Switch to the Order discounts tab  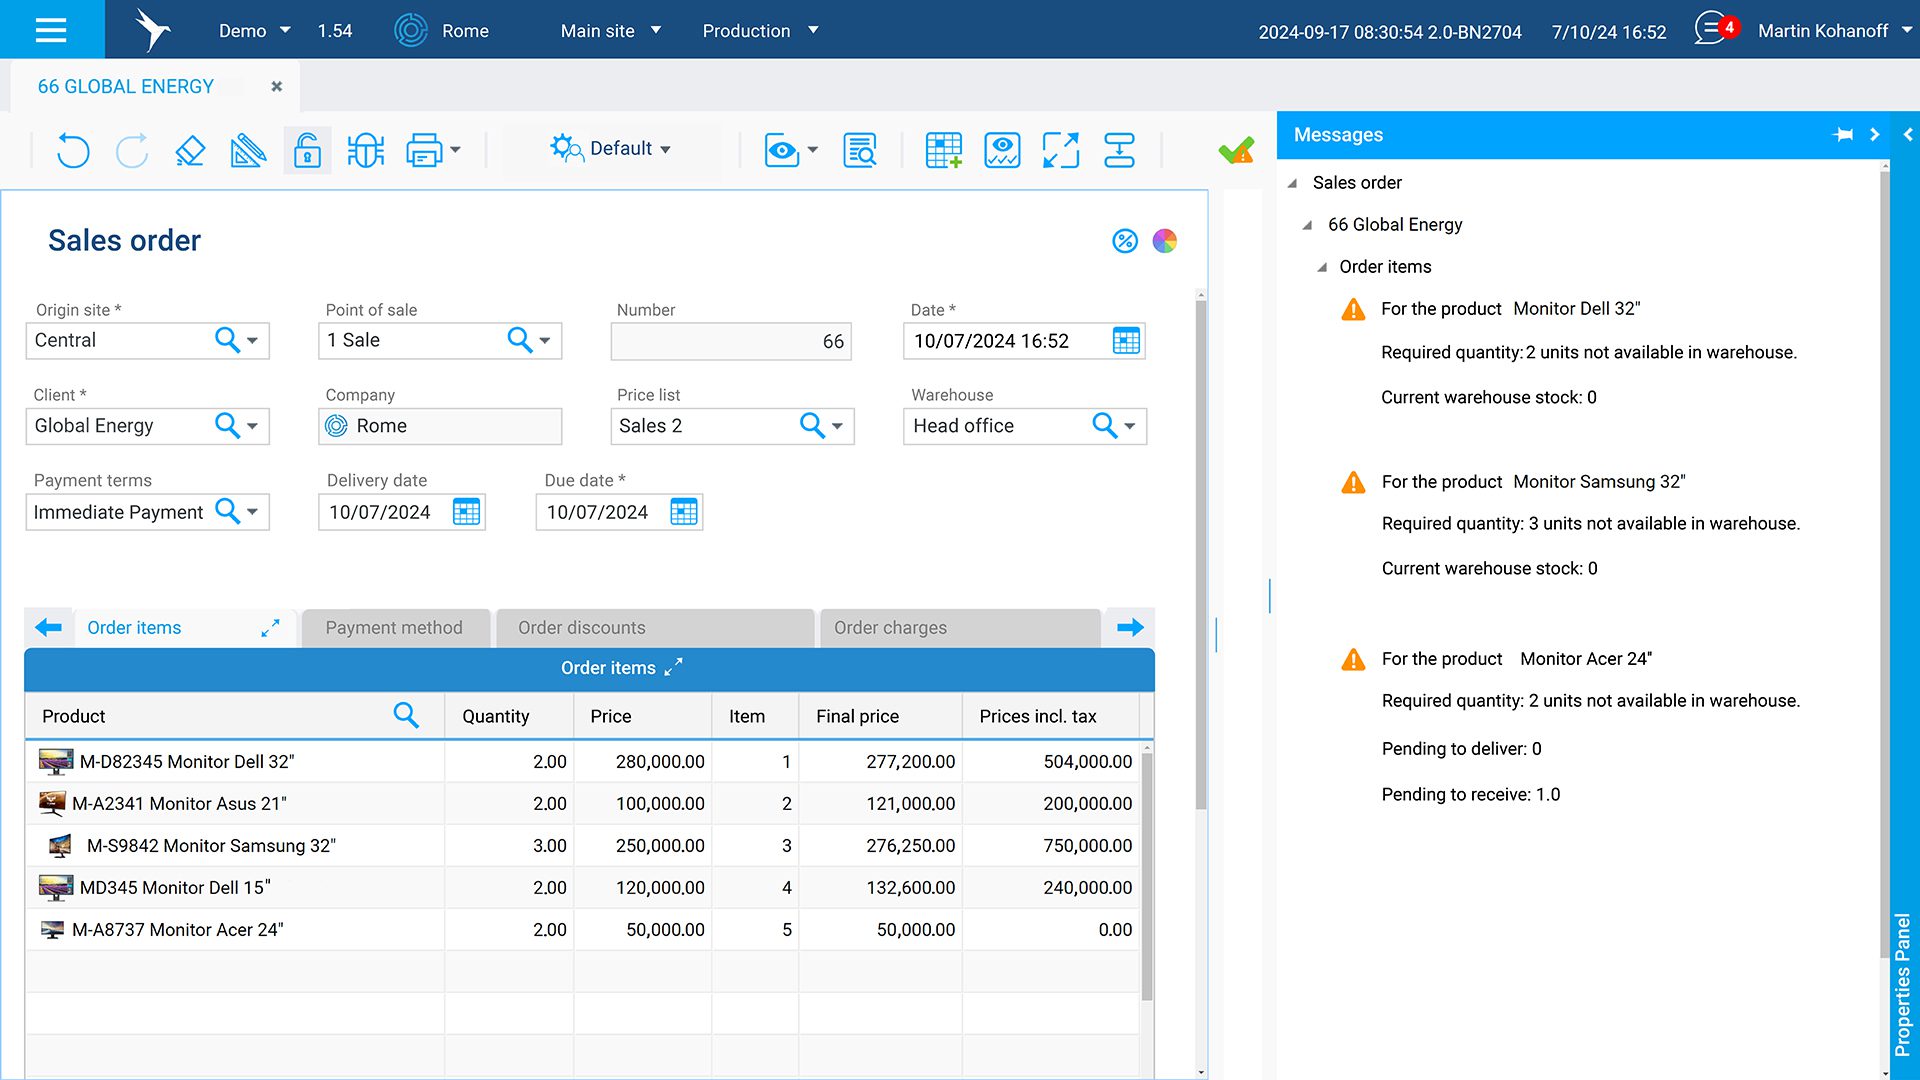click(581, 628)
